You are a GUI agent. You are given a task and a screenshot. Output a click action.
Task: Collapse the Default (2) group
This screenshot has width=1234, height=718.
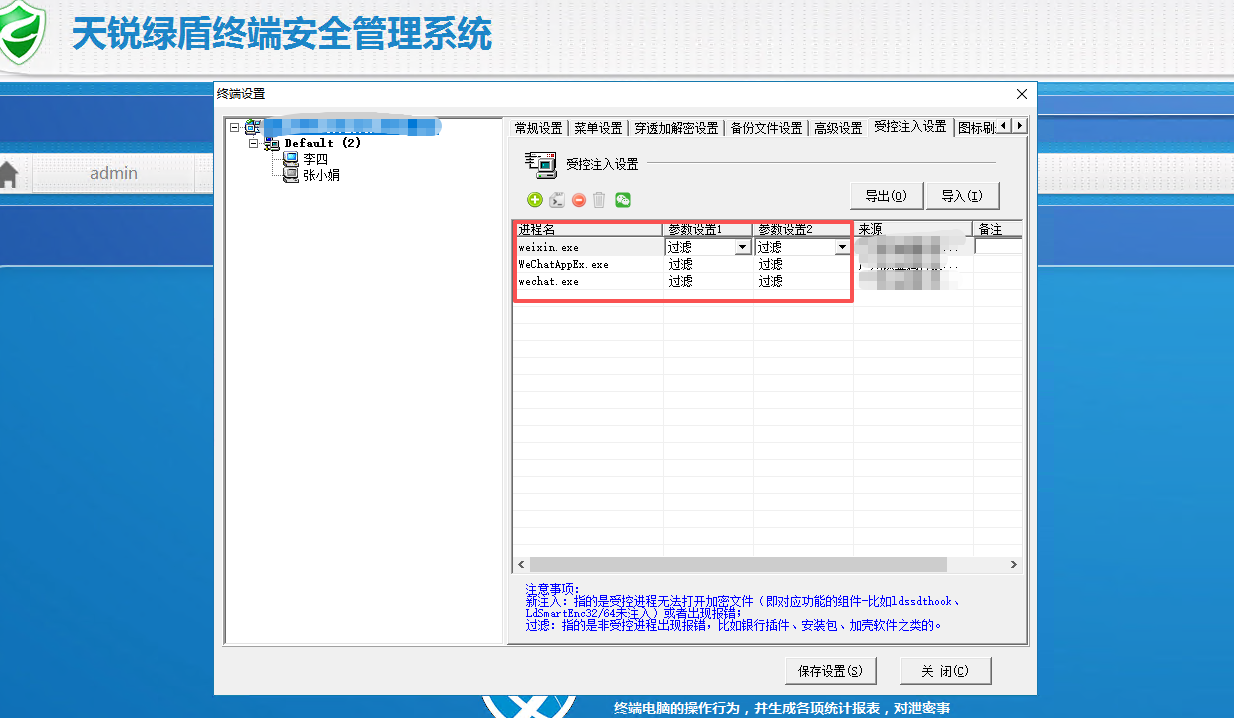click(x=254, y=143)
